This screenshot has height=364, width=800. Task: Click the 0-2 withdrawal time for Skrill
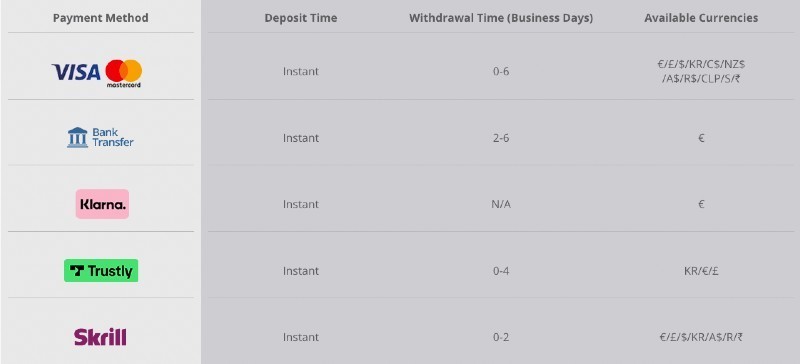[501, 337]
